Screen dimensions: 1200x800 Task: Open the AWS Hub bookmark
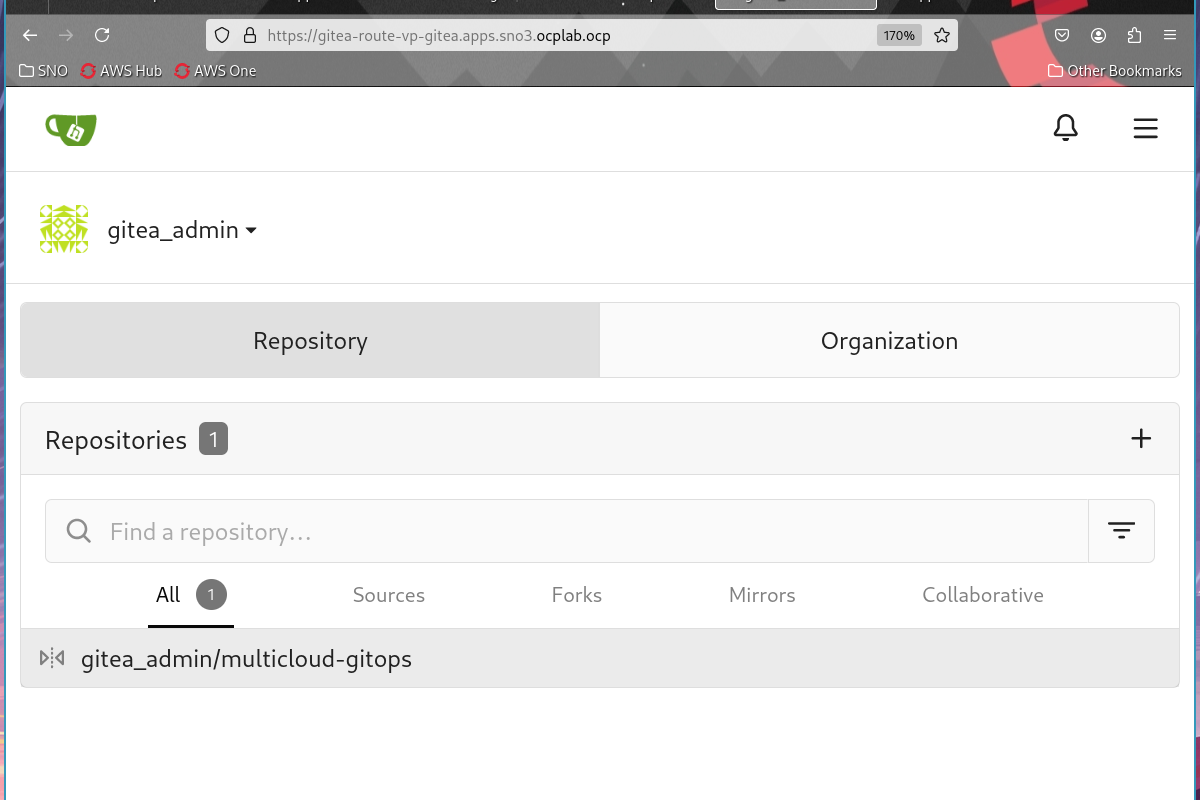[x=120, y=70]
